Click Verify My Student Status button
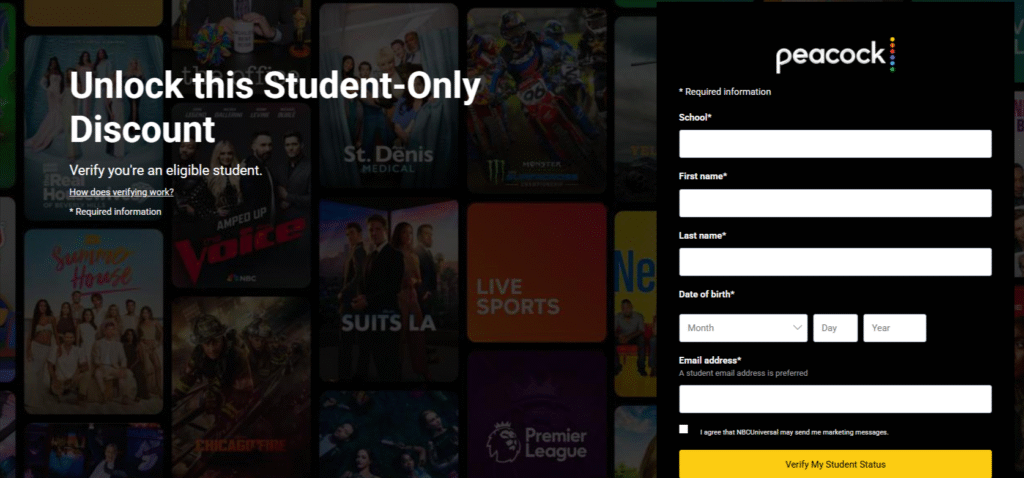This screenshot has width=1024, height=478. pyautogui.click(x=835, y=464)
